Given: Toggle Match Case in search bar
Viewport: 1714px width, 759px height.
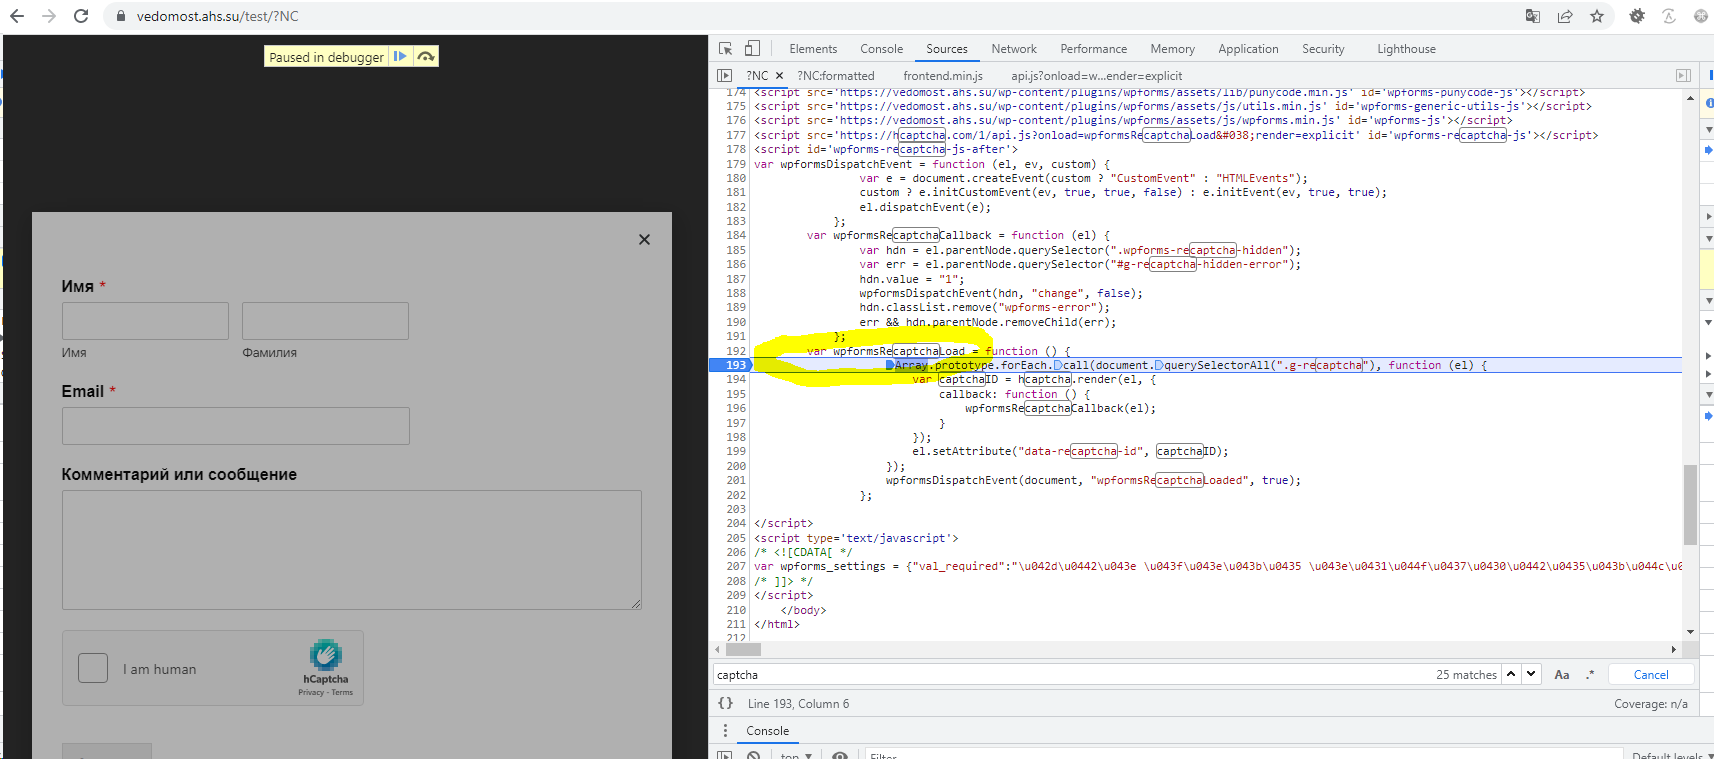Looking at the screenshot, I should click(1561, 675).
